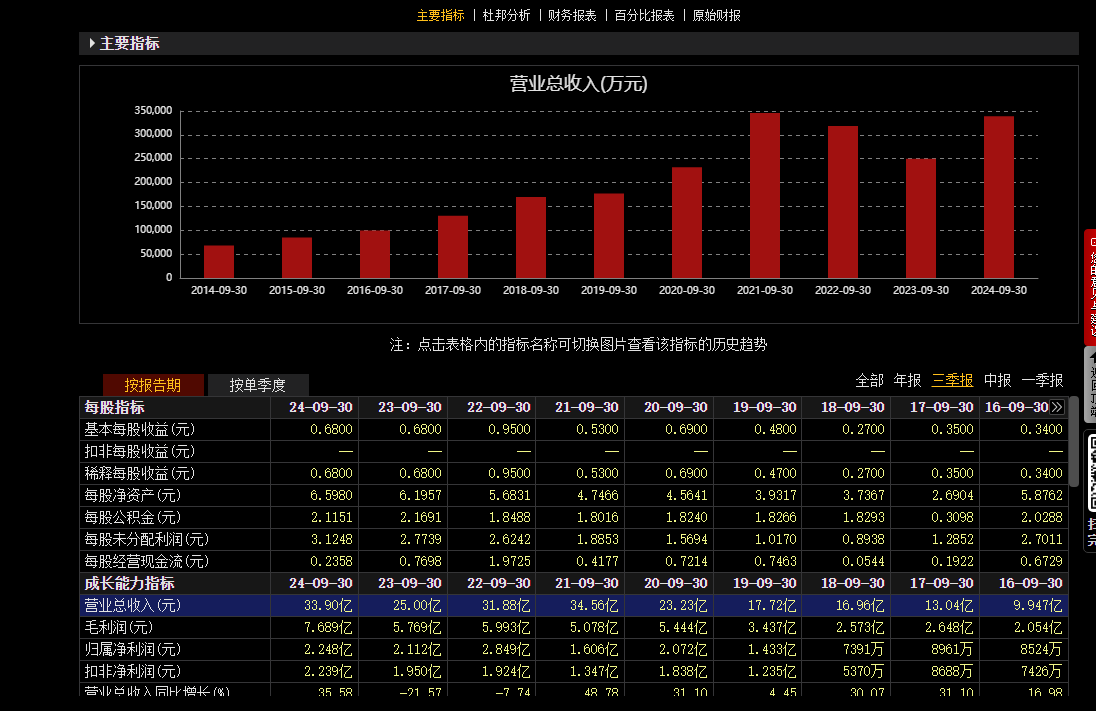Select 按单季度 view toggle
1096x711 pixels.
click(x=258, y=385)
